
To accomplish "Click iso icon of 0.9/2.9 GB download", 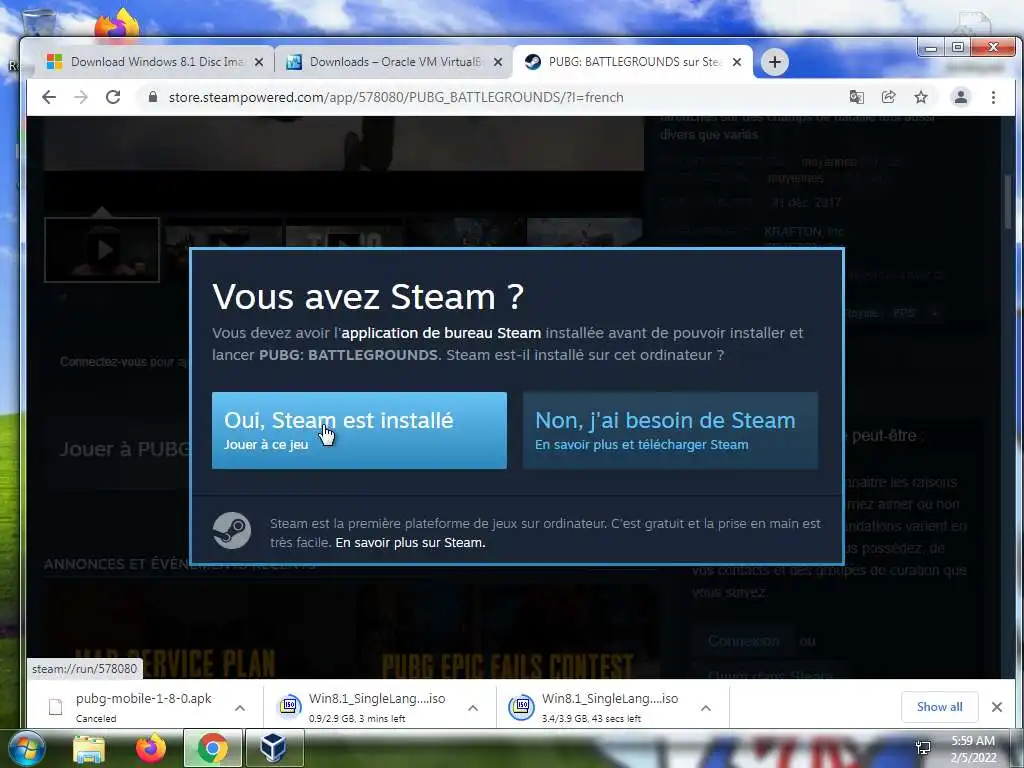I will 288,707.
